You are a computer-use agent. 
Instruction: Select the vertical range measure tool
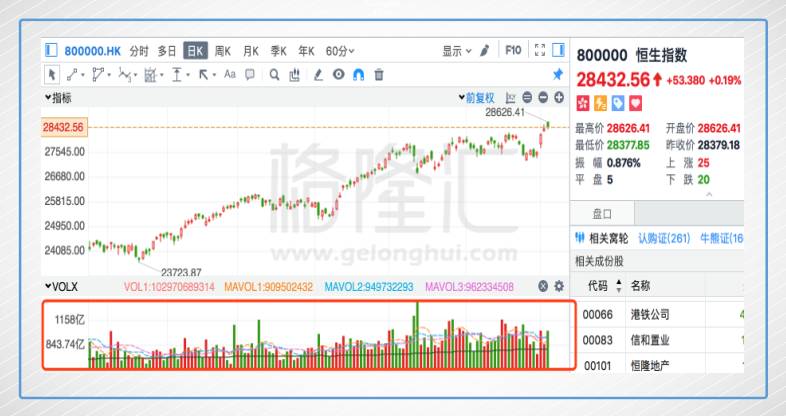[x=177, y=75]
